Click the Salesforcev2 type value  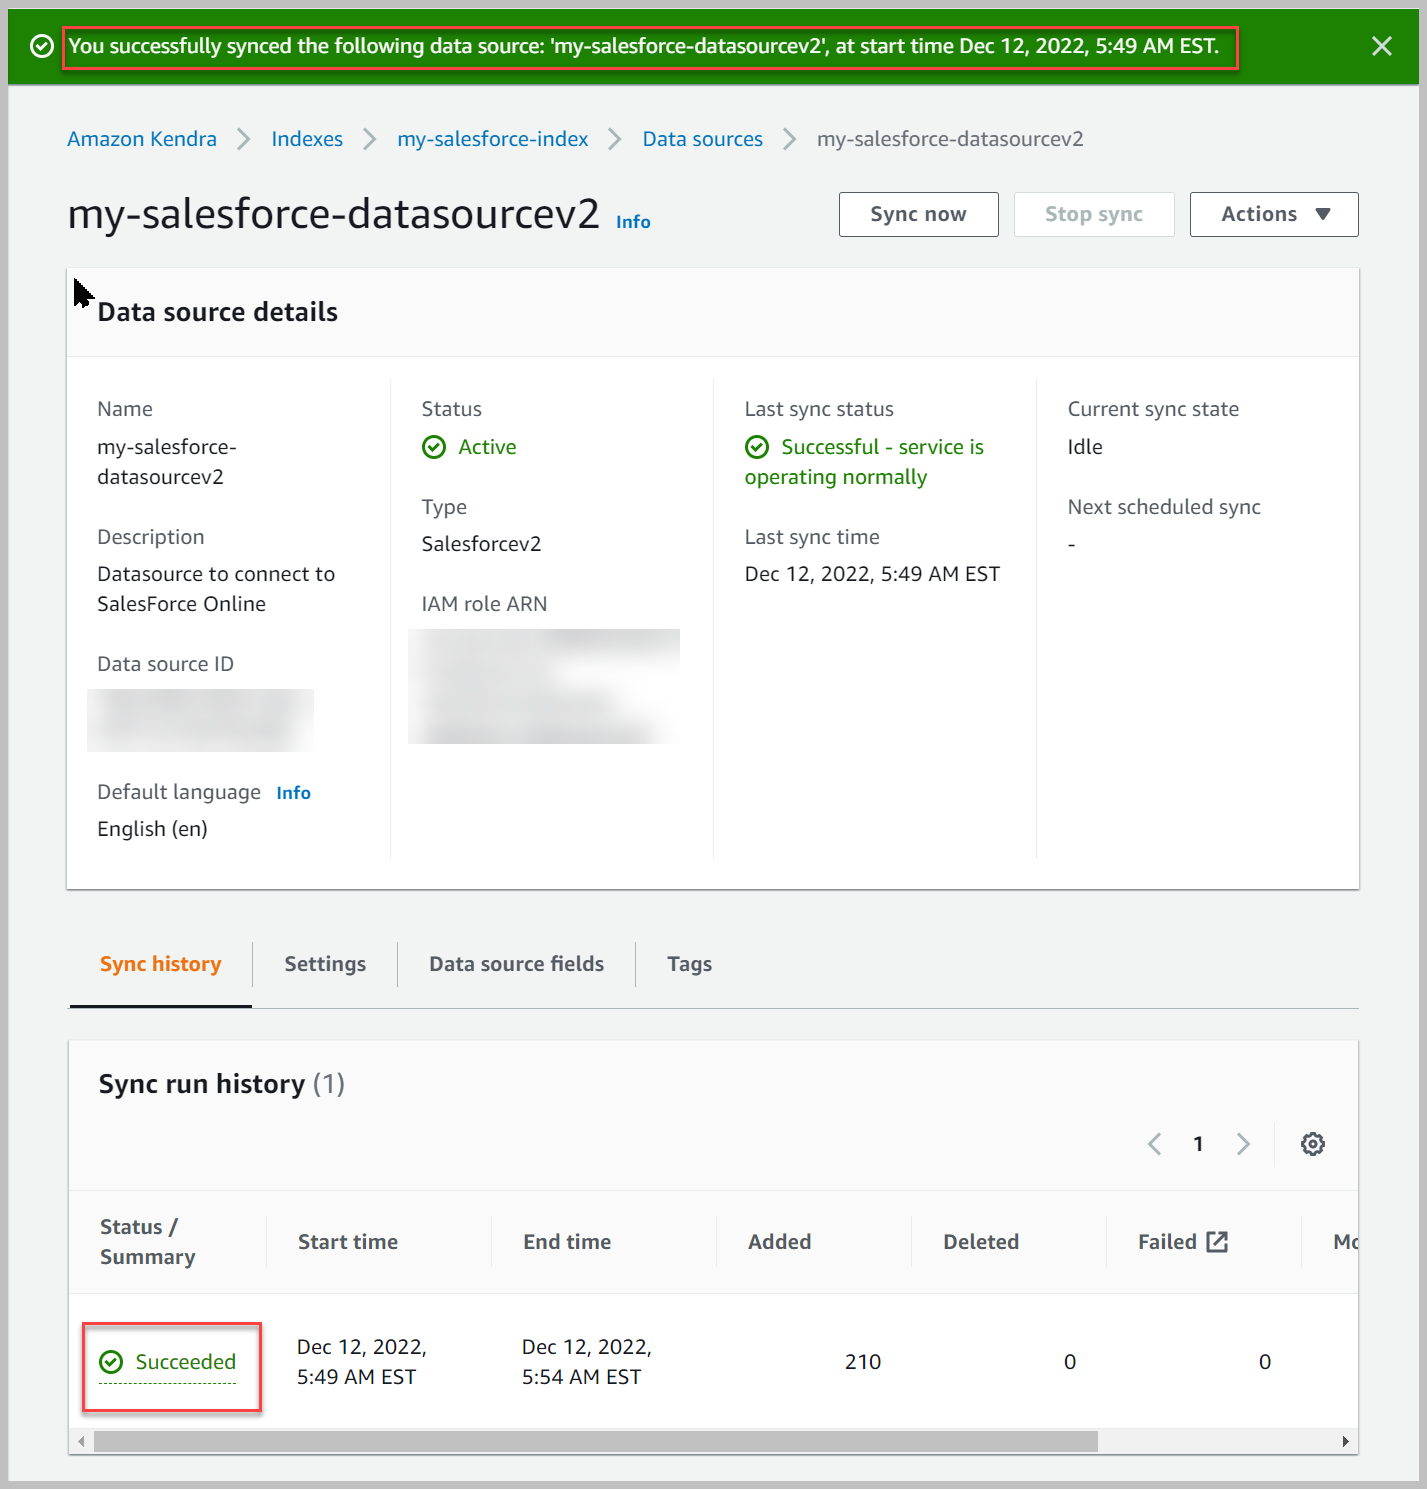tap(481, 544)
